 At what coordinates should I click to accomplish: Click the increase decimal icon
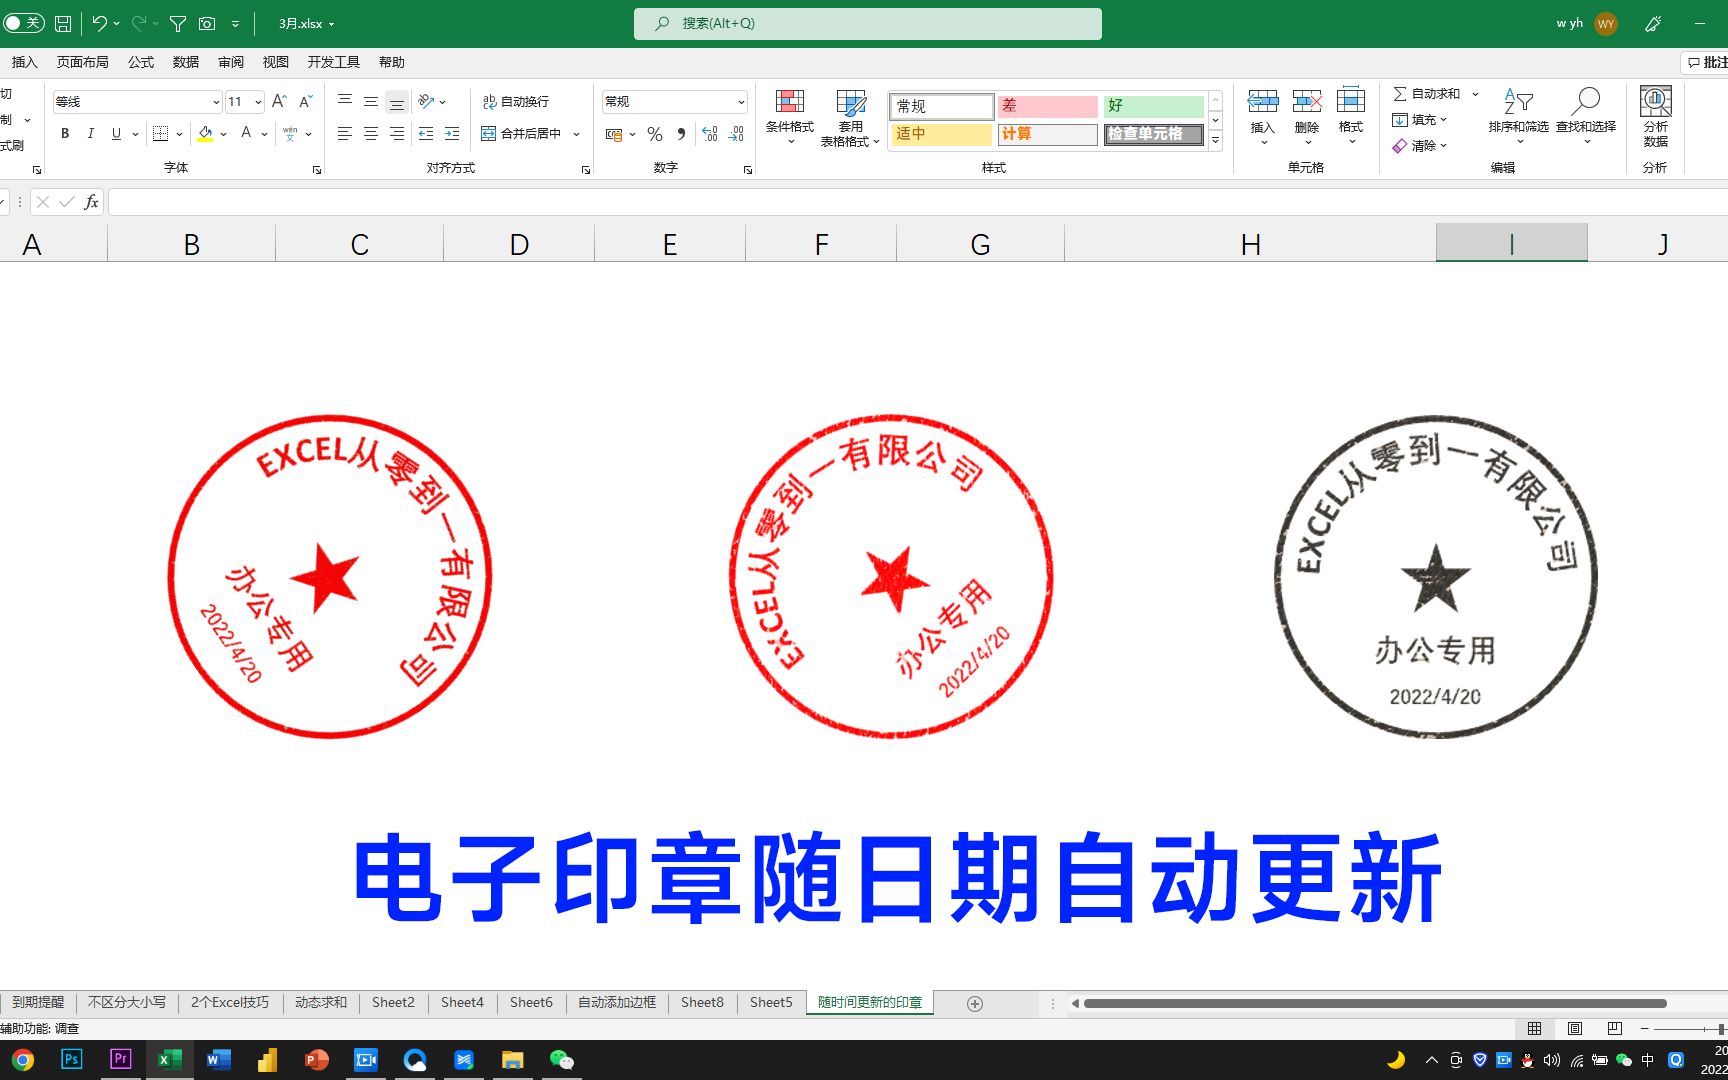(710, 134)
